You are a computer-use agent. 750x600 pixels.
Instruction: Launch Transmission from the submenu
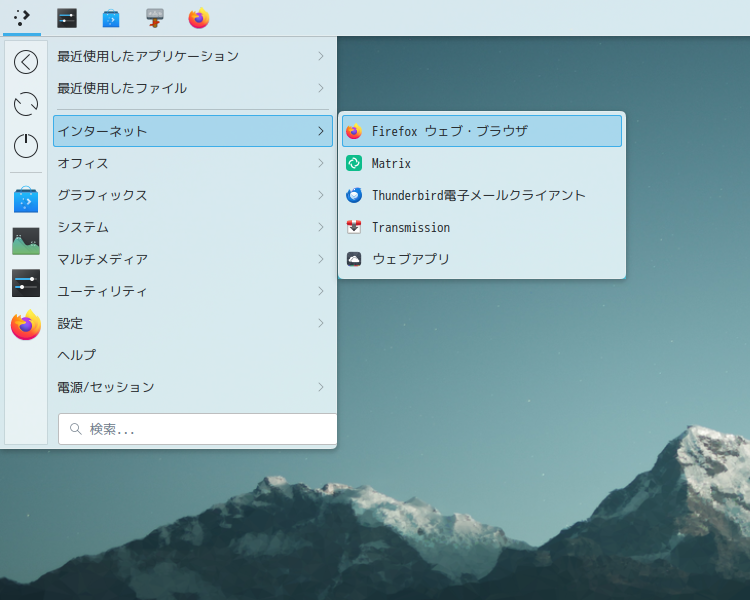(x=482, y=227)
